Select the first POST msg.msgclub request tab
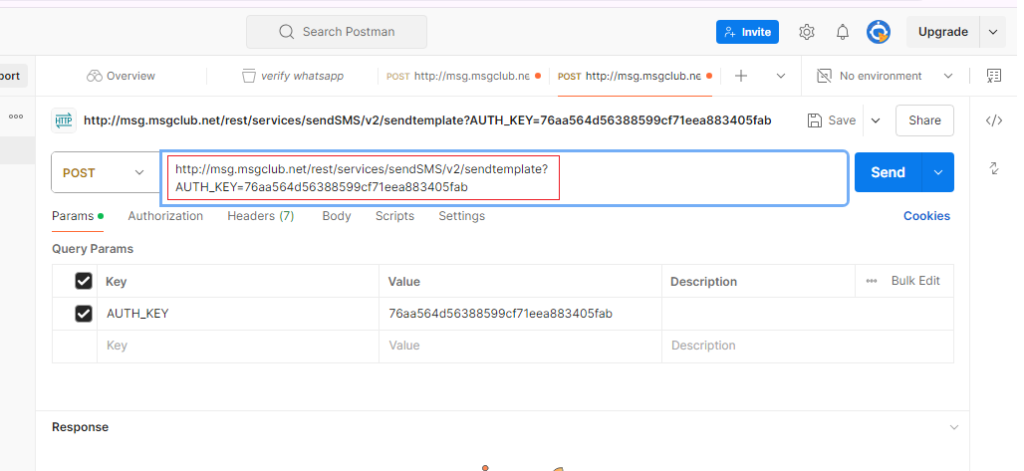Screen dimensions: 1024x471 (464, 76)
